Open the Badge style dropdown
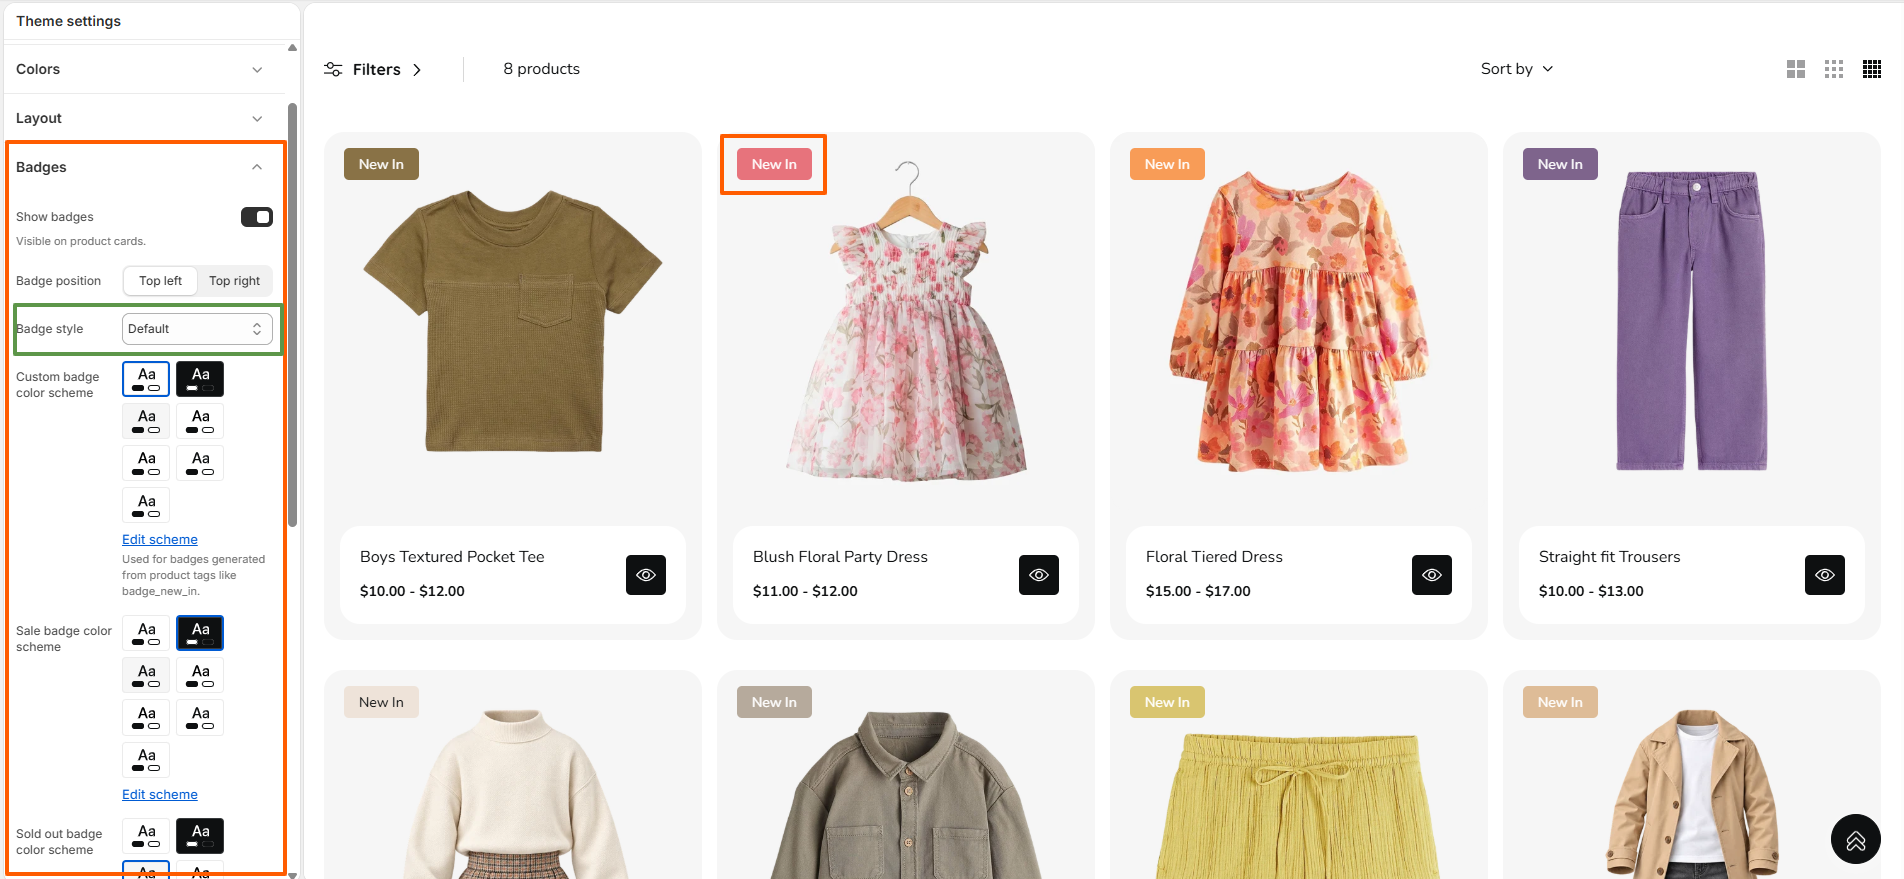Image resolution: width=1904 pixels, height=879 pixels. tap(197, 329)
